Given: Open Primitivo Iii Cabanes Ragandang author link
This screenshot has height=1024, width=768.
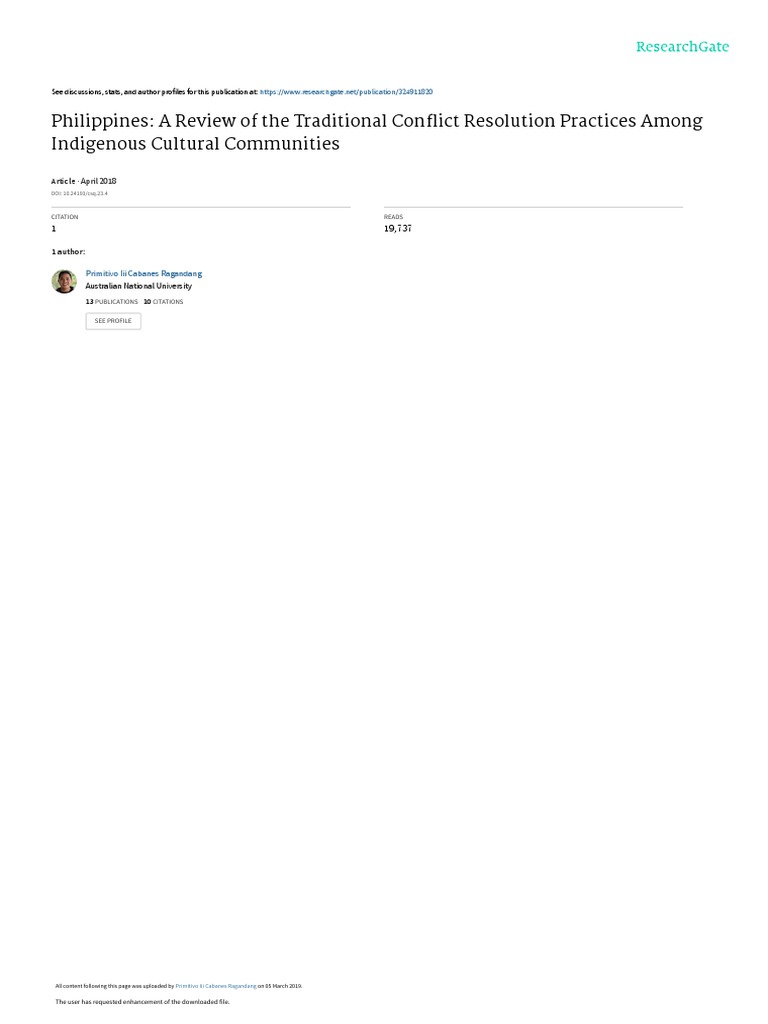Looking at the screenshot, I should pos(144,274).
